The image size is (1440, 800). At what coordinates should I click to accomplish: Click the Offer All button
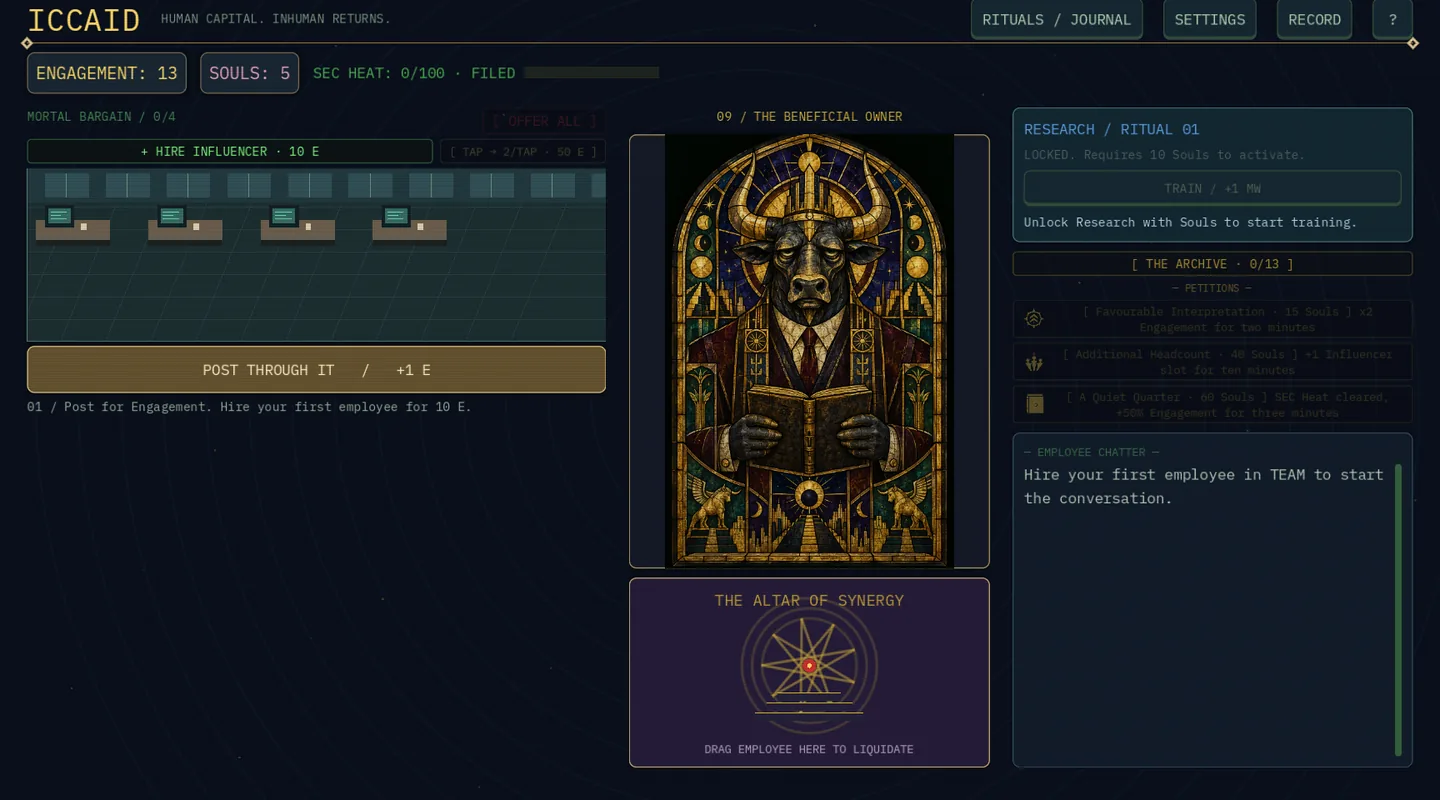[544, 121]
